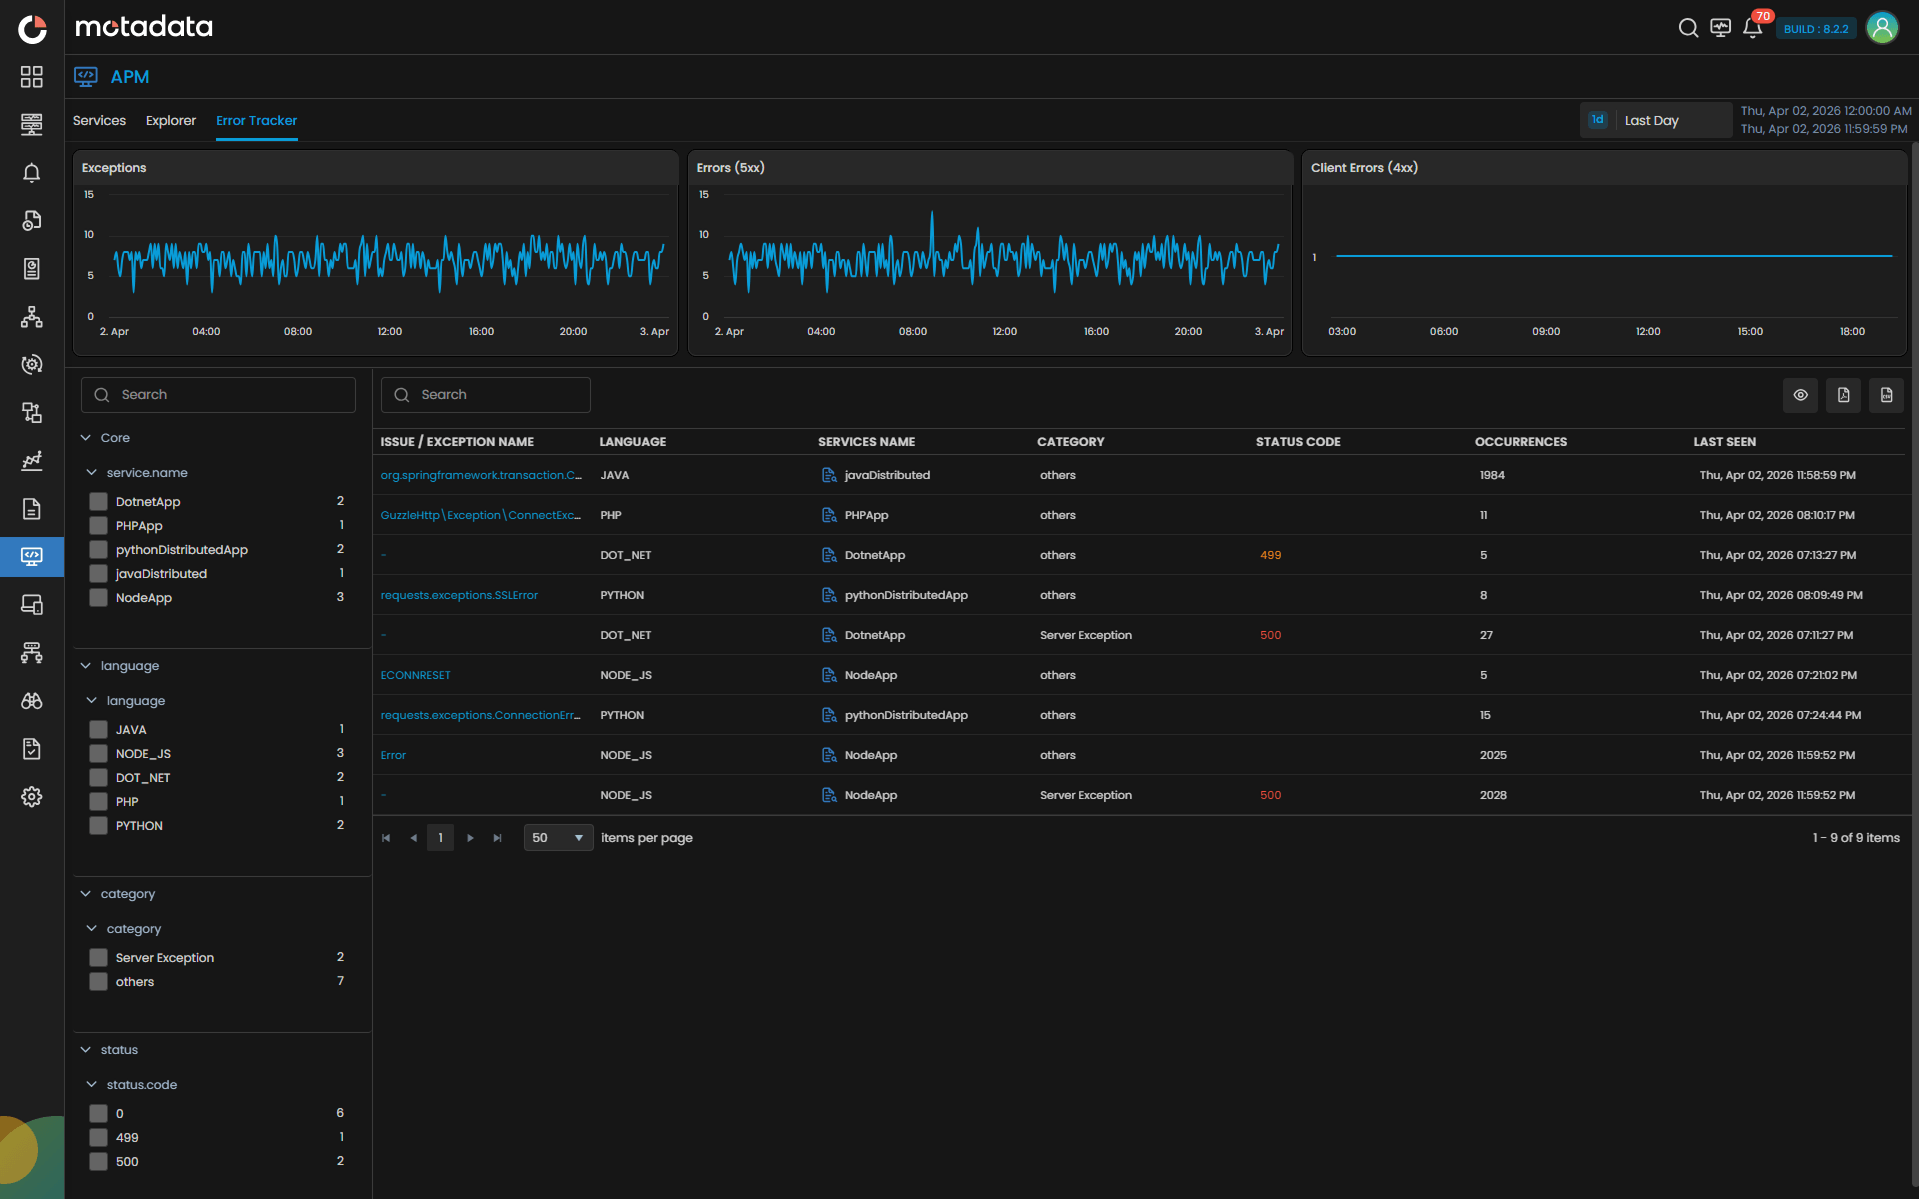This screenshot has width=1919, height=1199.
Task: Collapse the Core filter group
Action: click(86, 438)
